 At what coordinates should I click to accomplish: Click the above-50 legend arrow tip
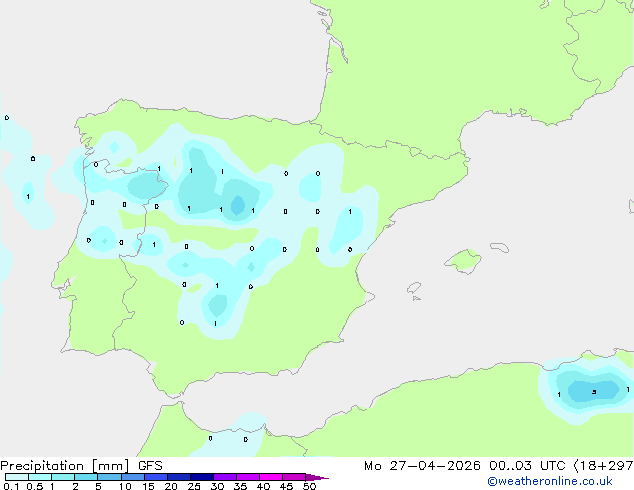coord(317,477)
